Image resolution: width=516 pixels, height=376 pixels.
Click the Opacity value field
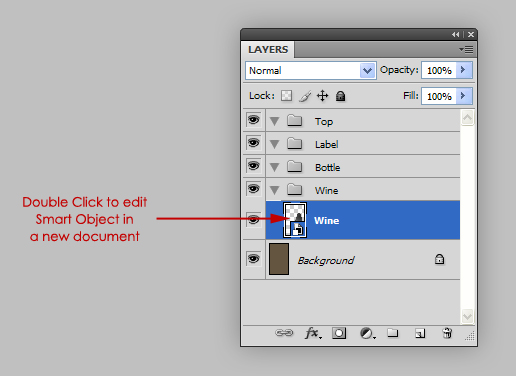coord(439,70)
